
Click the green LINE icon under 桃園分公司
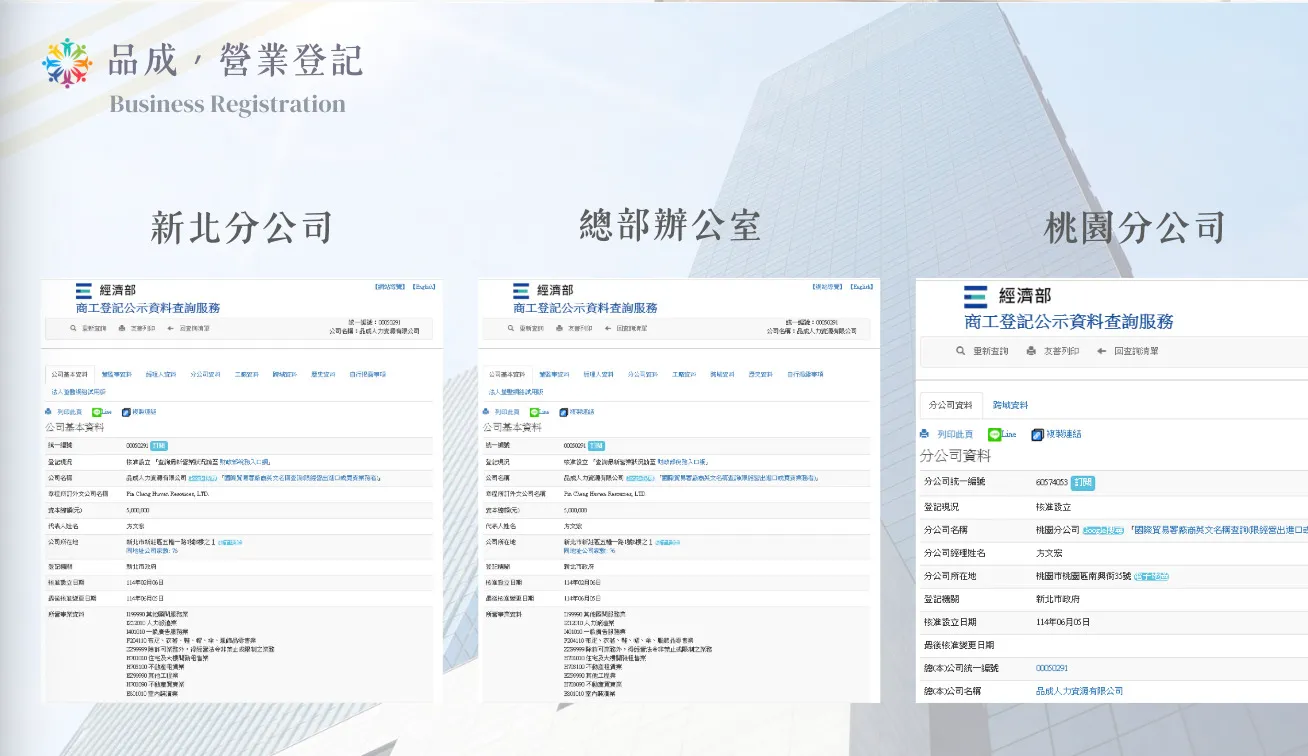(994, 434)
